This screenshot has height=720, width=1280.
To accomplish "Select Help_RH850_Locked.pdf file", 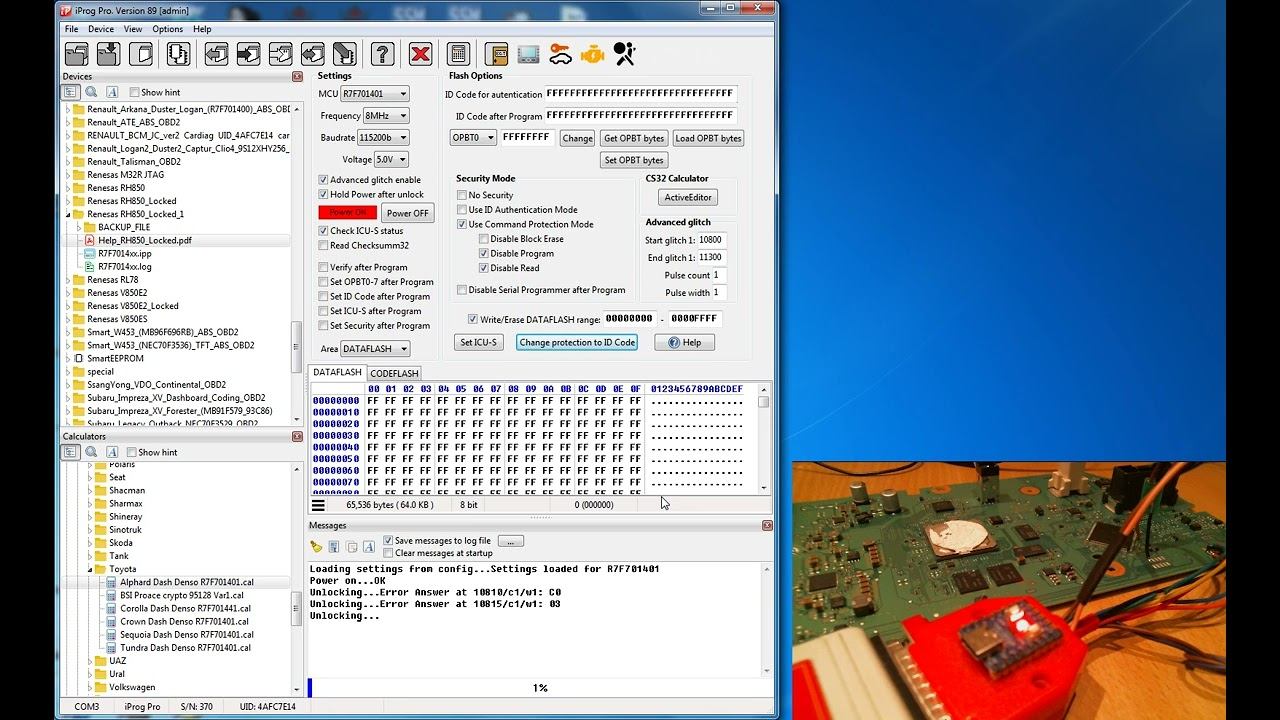I will click(x=144, y=240).
